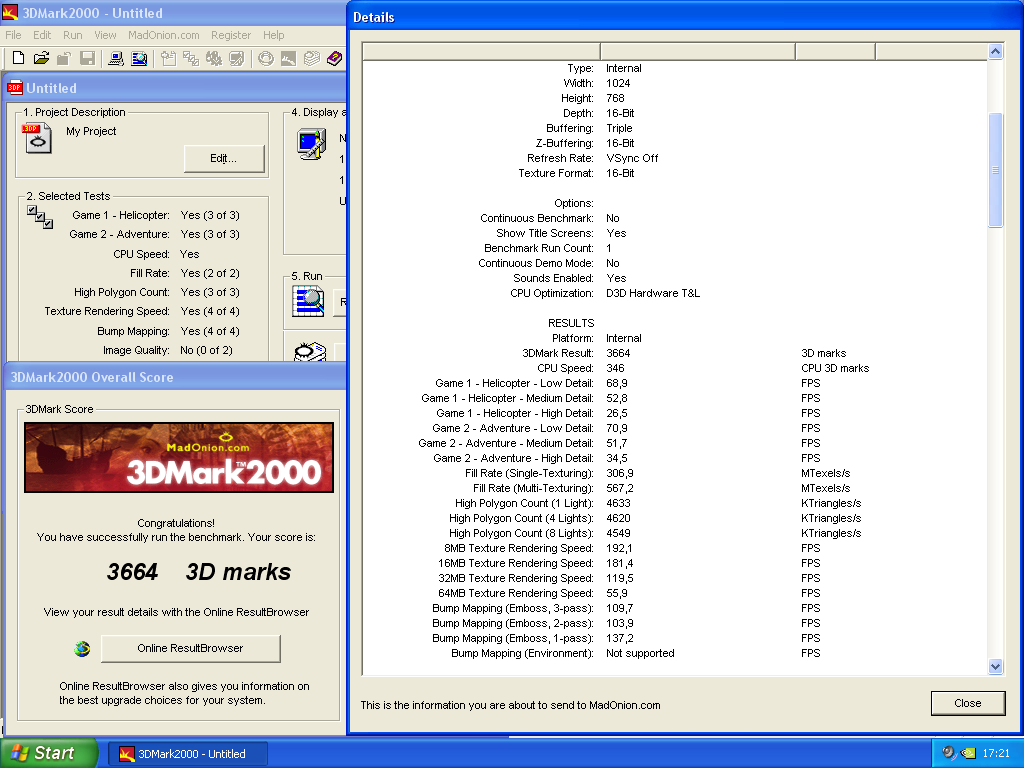Viewport: 1024px width, 768px height.
Task: Open the Help menu
Action: pyautogui.click(x=274, y=35)
